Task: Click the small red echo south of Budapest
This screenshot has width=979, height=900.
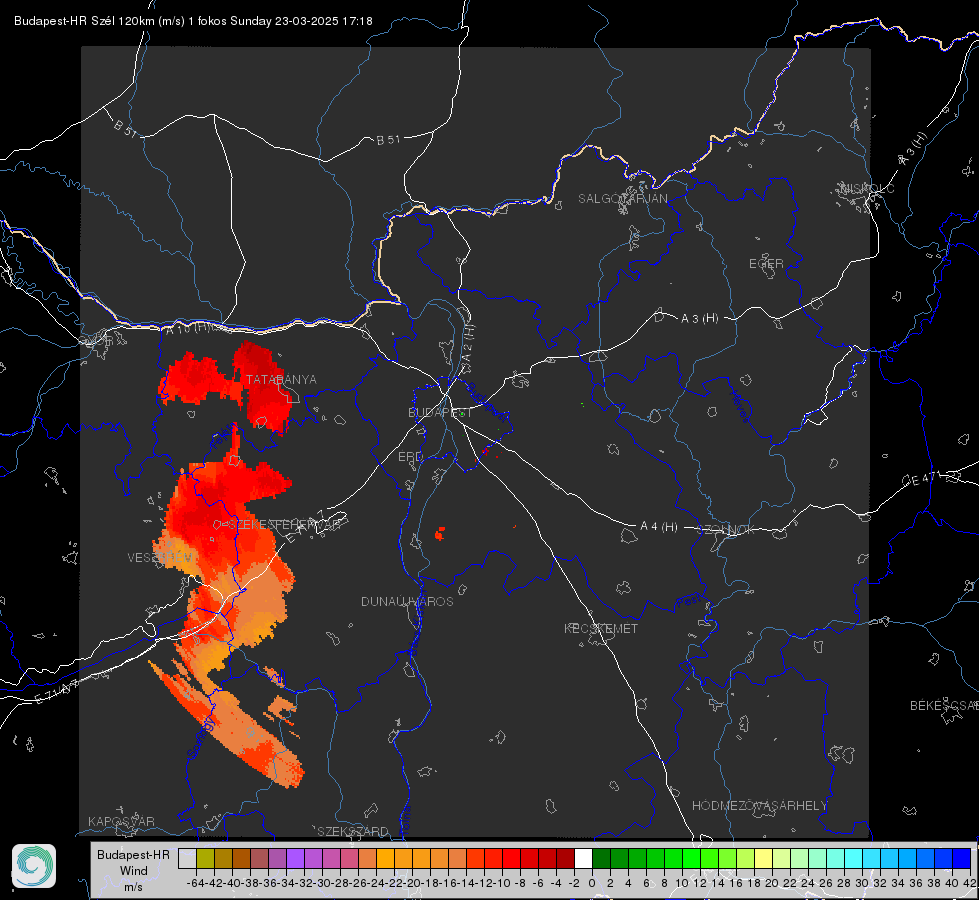Action: pyautogui.click(x=440, y=533)
